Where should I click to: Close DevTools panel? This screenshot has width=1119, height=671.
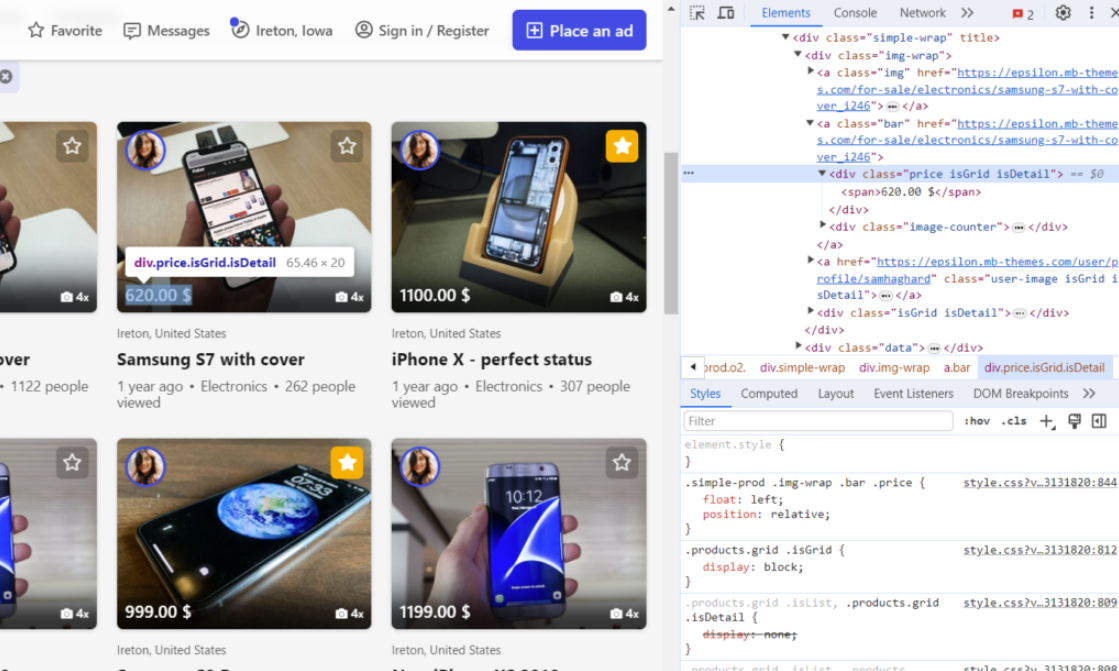pyautogui.click(x=1113, y=13)
